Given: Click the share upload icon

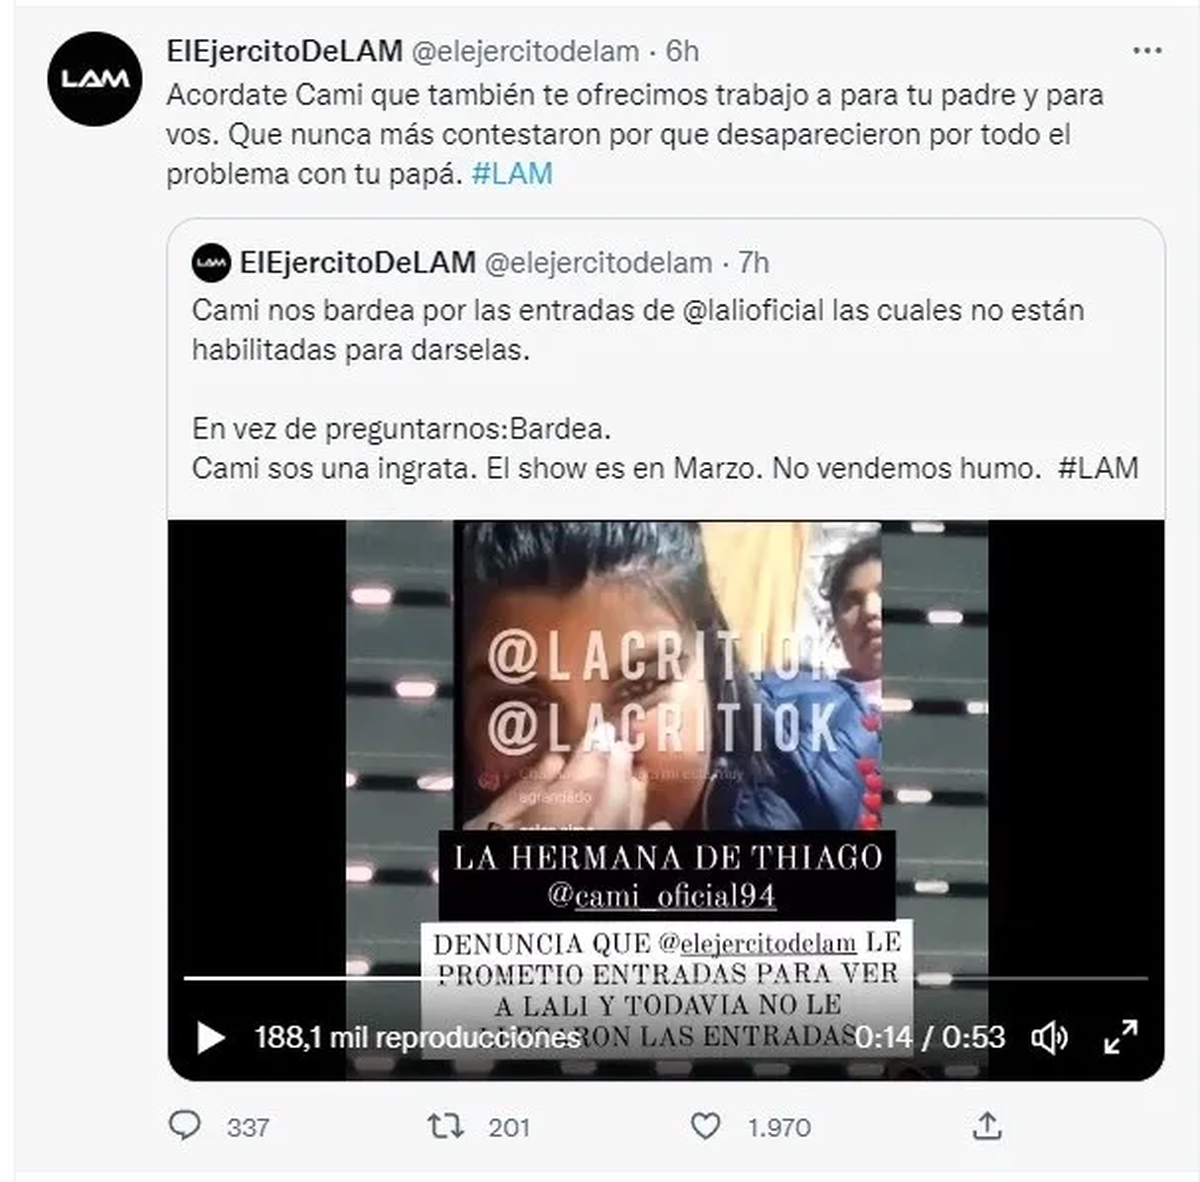Looking at the screenshot, I should click(987, 1126).
